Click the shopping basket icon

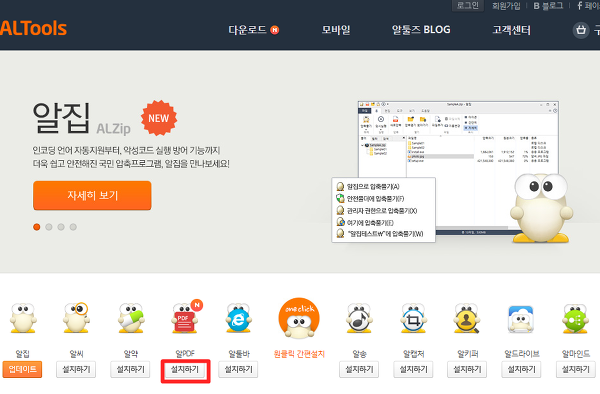[x=581, y=30]
